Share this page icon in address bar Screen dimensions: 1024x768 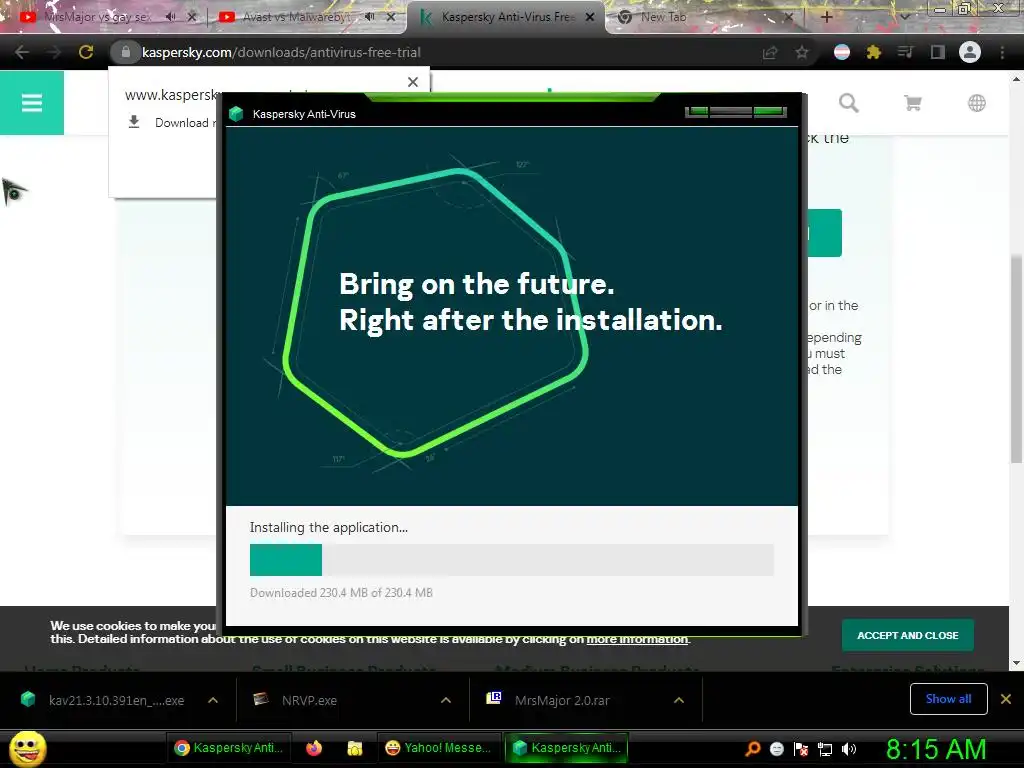coord(770,52)
